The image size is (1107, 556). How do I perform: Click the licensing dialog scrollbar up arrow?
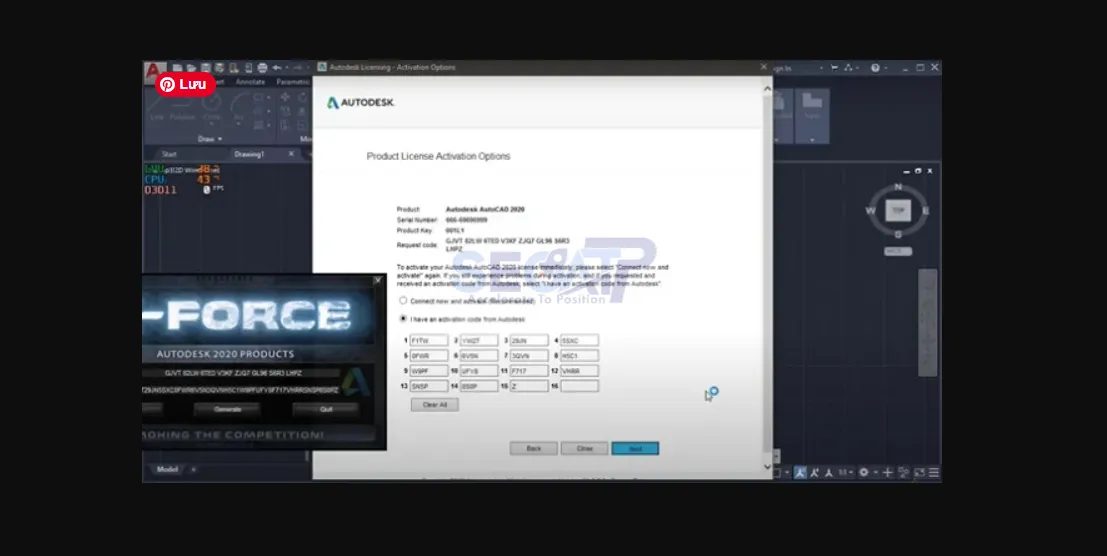pyautogui.click(x=767, y=89)
